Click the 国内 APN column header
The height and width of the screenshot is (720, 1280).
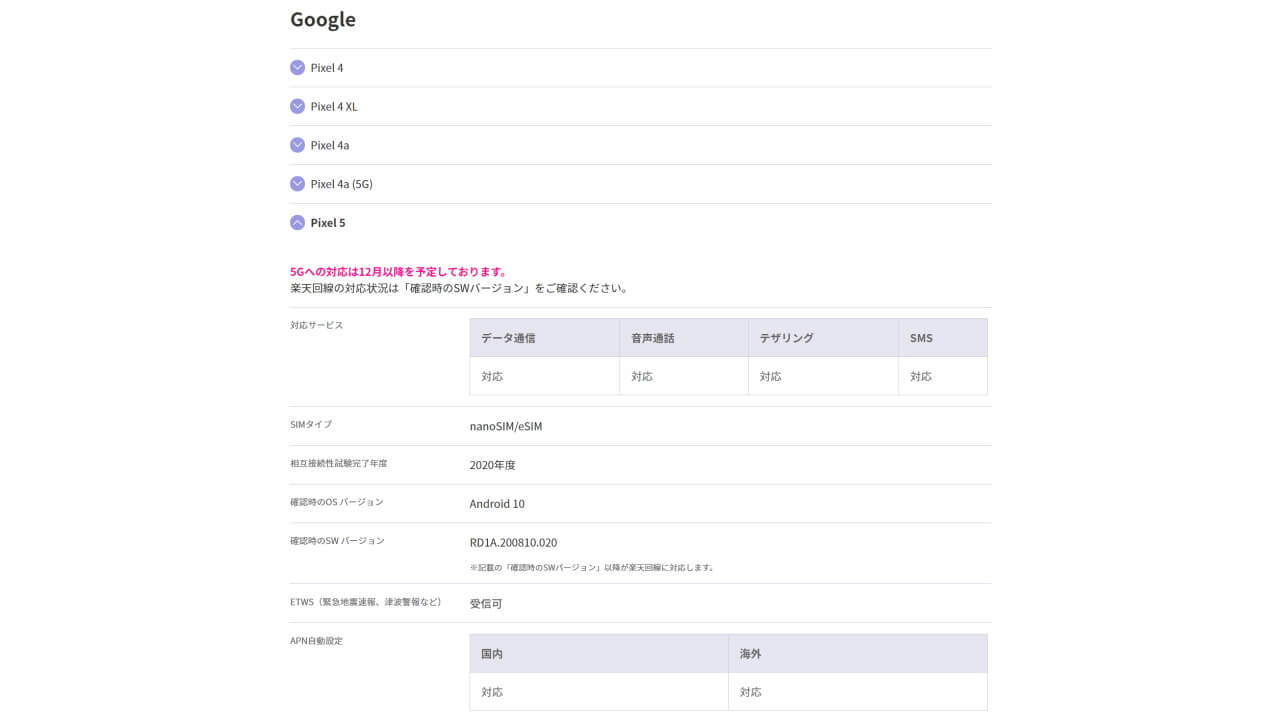pyautogui.click(x=492, y=654)
